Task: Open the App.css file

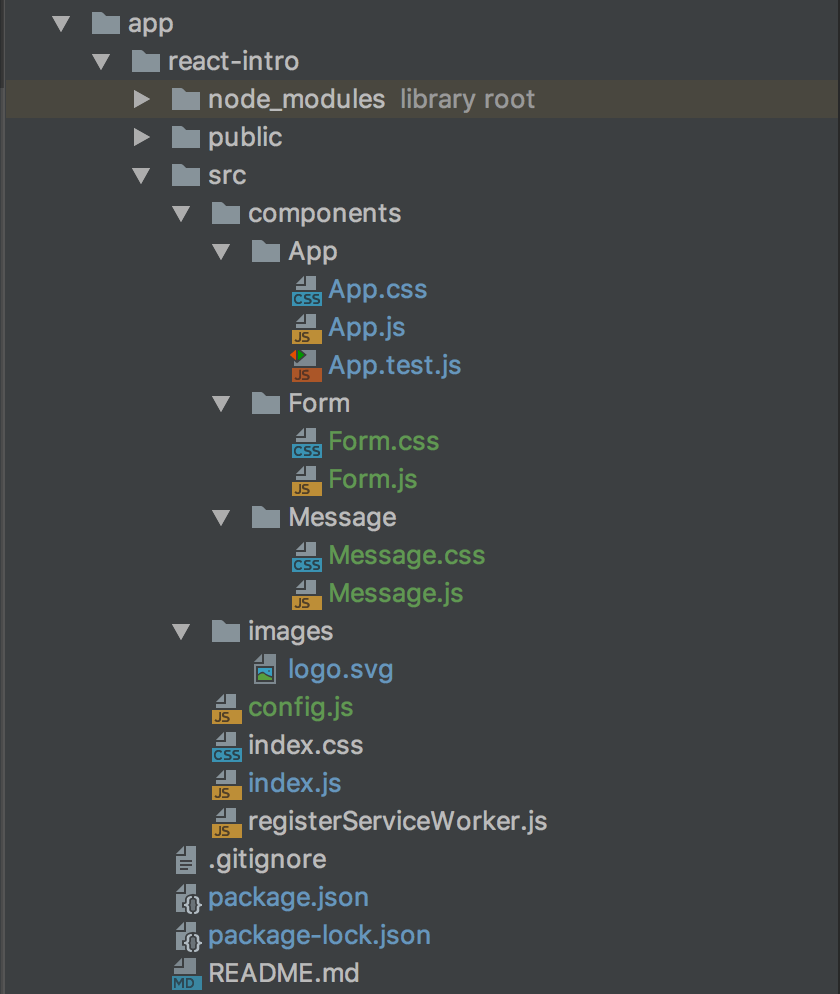Action: [x=377, y=290]
